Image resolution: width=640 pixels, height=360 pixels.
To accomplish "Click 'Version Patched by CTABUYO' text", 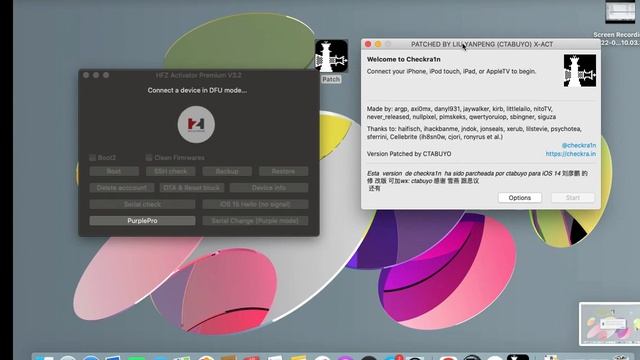I will (x=409, y=154).
